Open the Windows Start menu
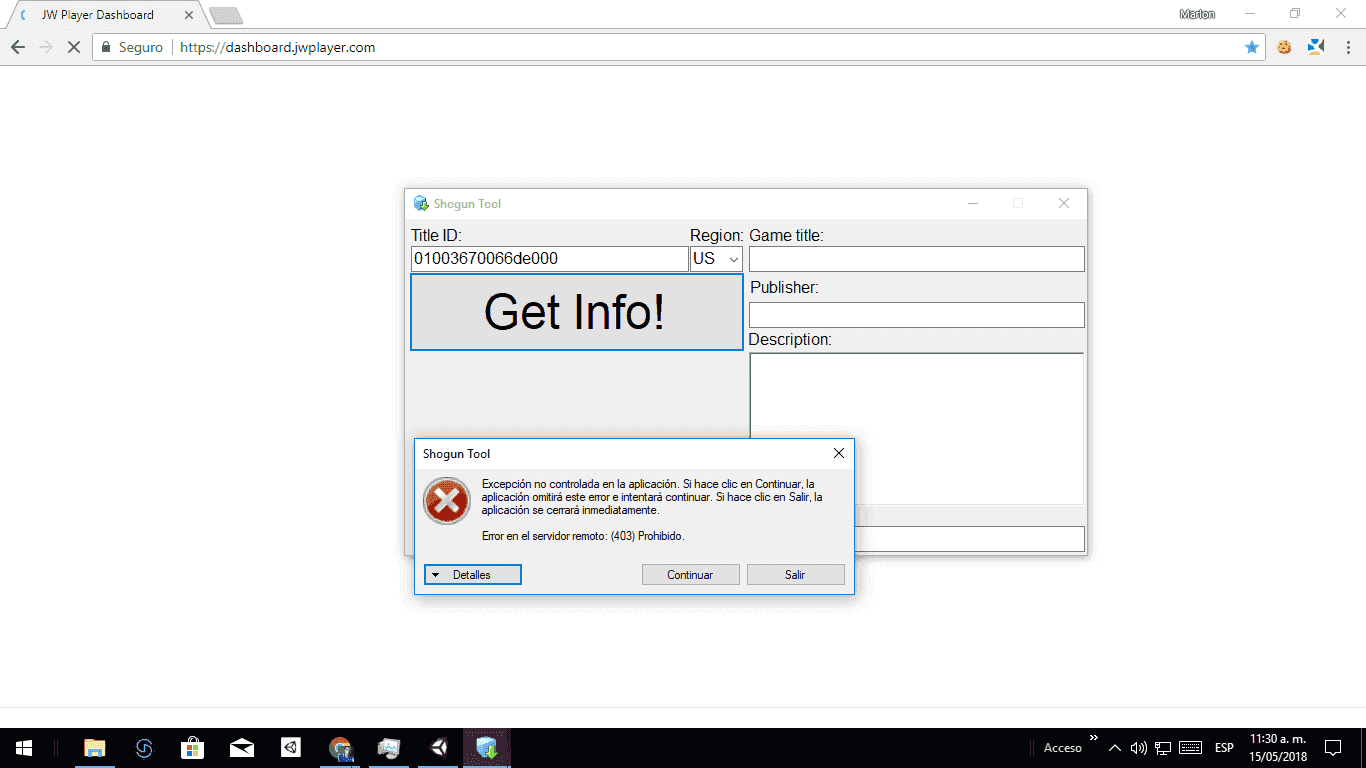Screen dimensions: 1366x768 click(24, 747)
